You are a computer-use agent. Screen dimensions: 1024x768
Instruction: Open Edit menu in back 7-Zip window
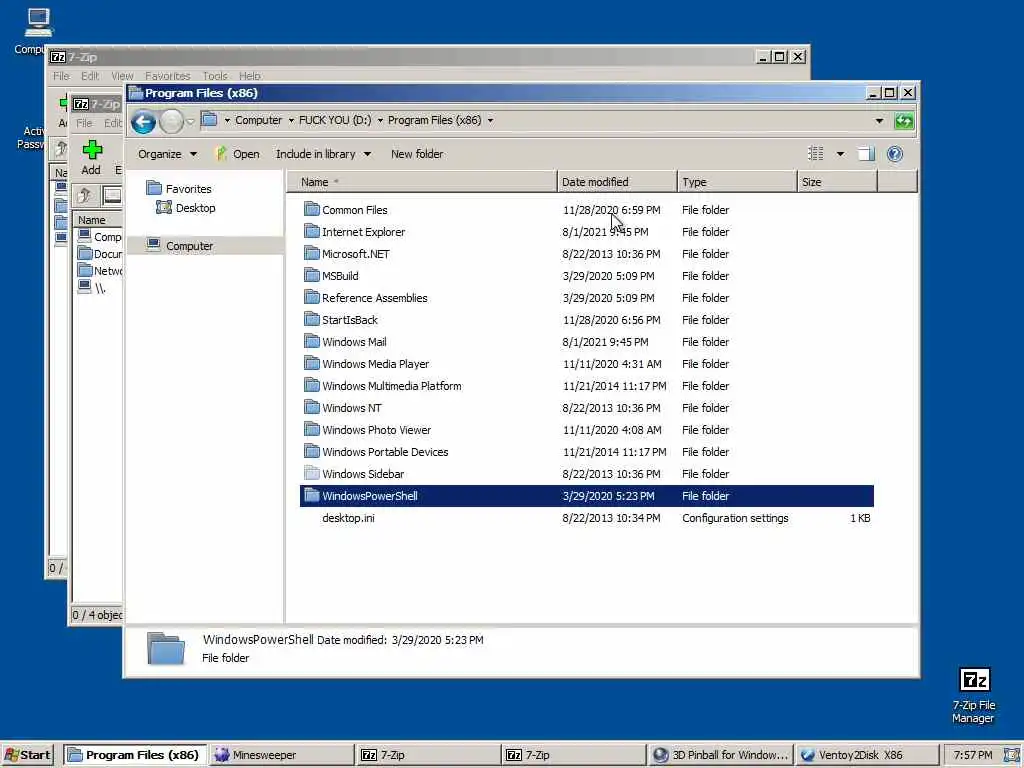[x=89, y=76]
